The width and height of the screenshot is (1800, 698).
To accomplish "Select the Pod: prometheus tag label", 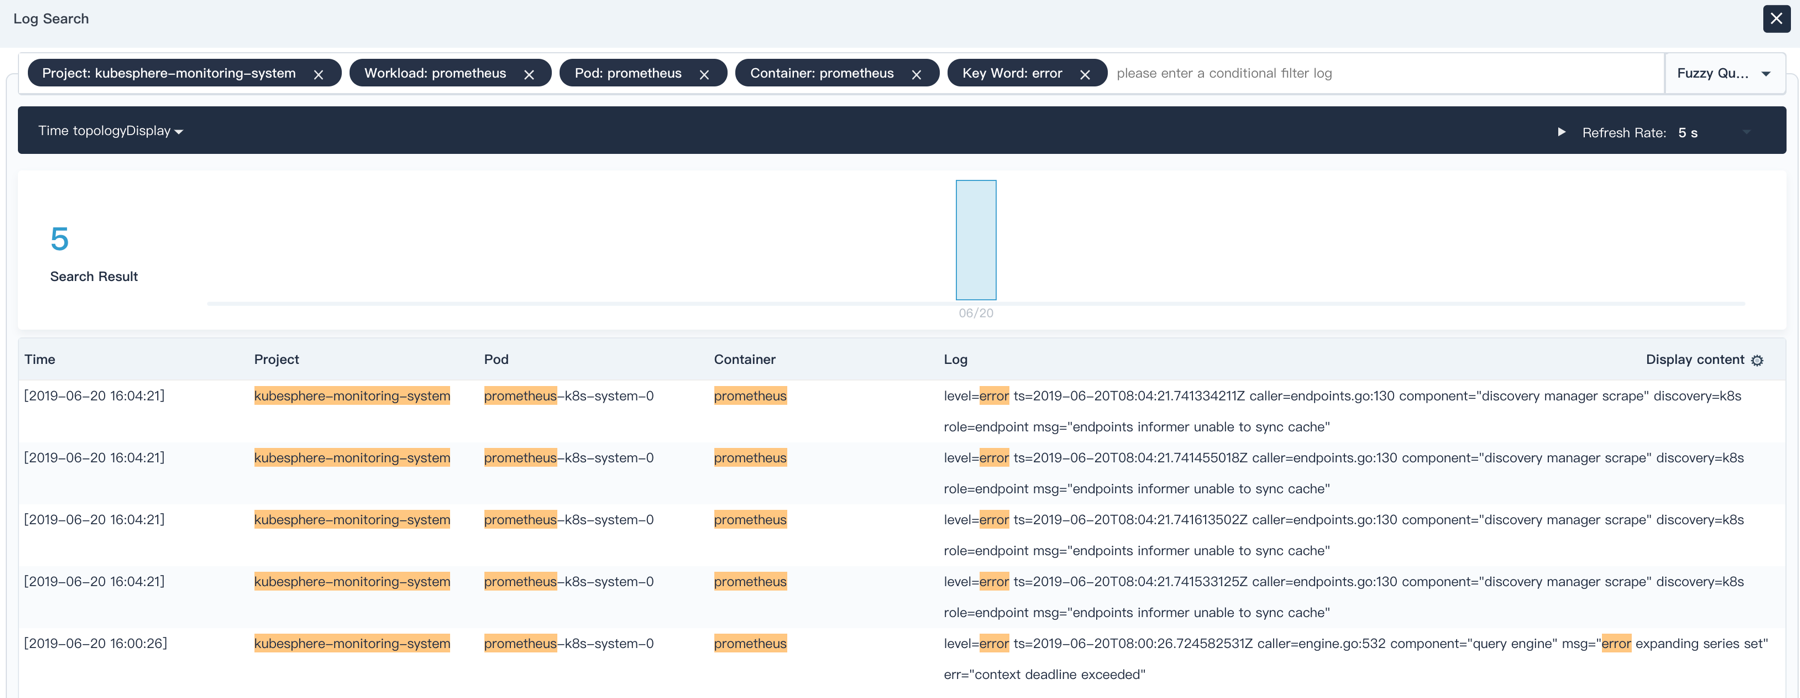I will 628,73.
